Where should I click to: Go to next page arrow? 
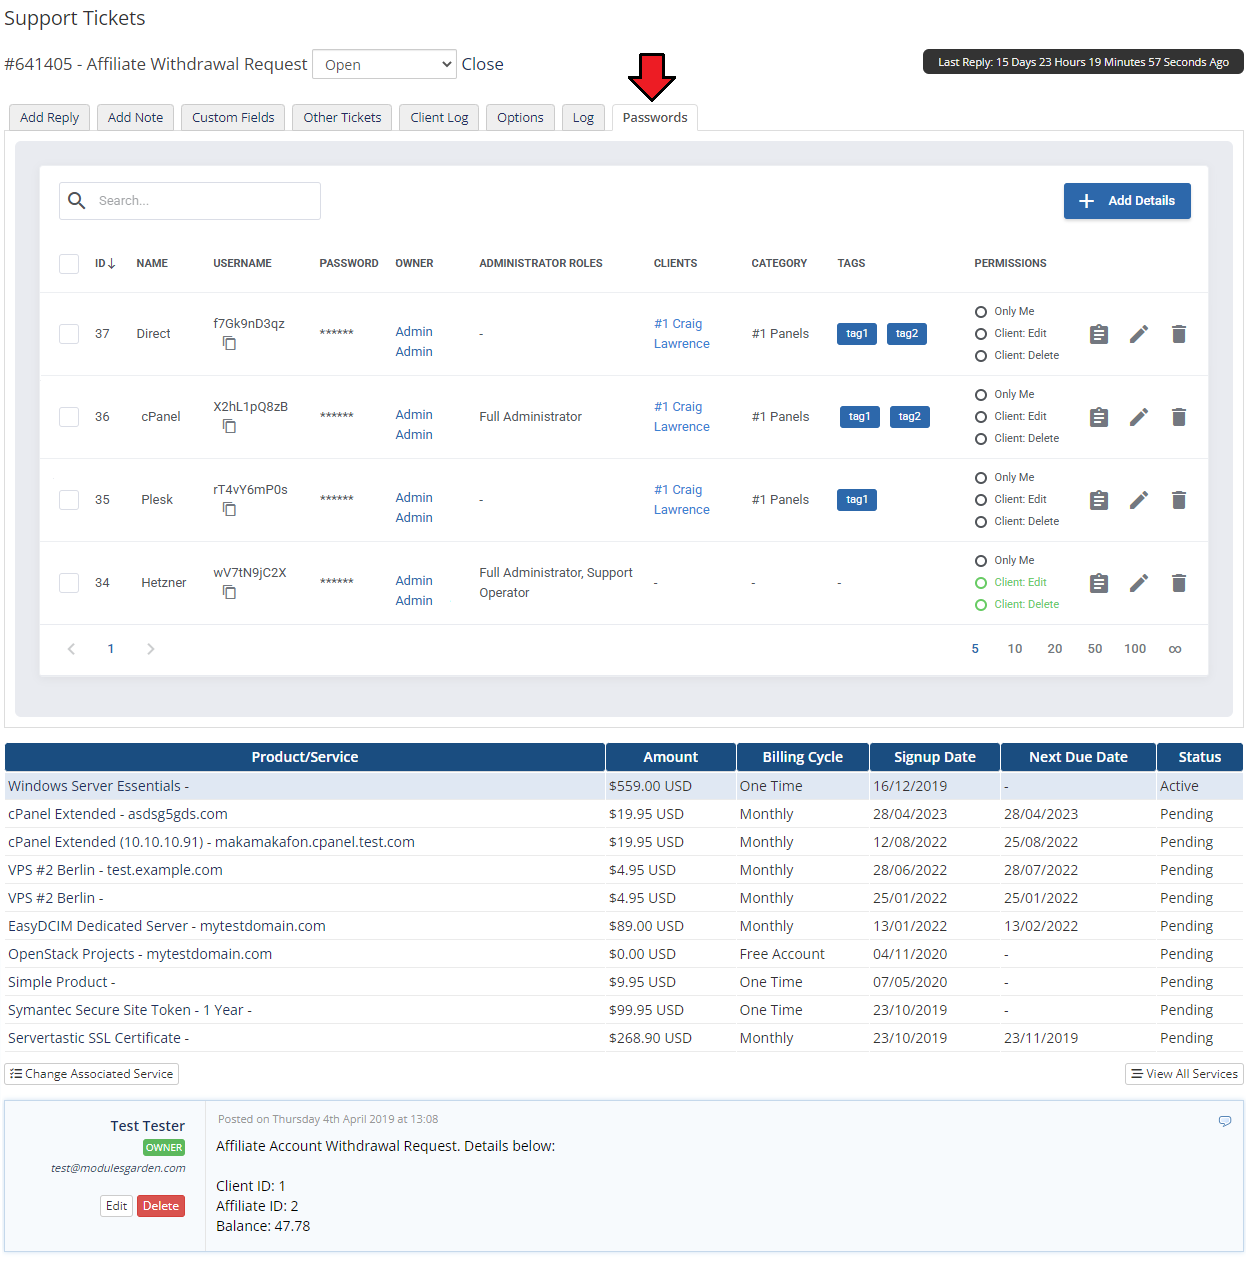(x=151, y=649)
